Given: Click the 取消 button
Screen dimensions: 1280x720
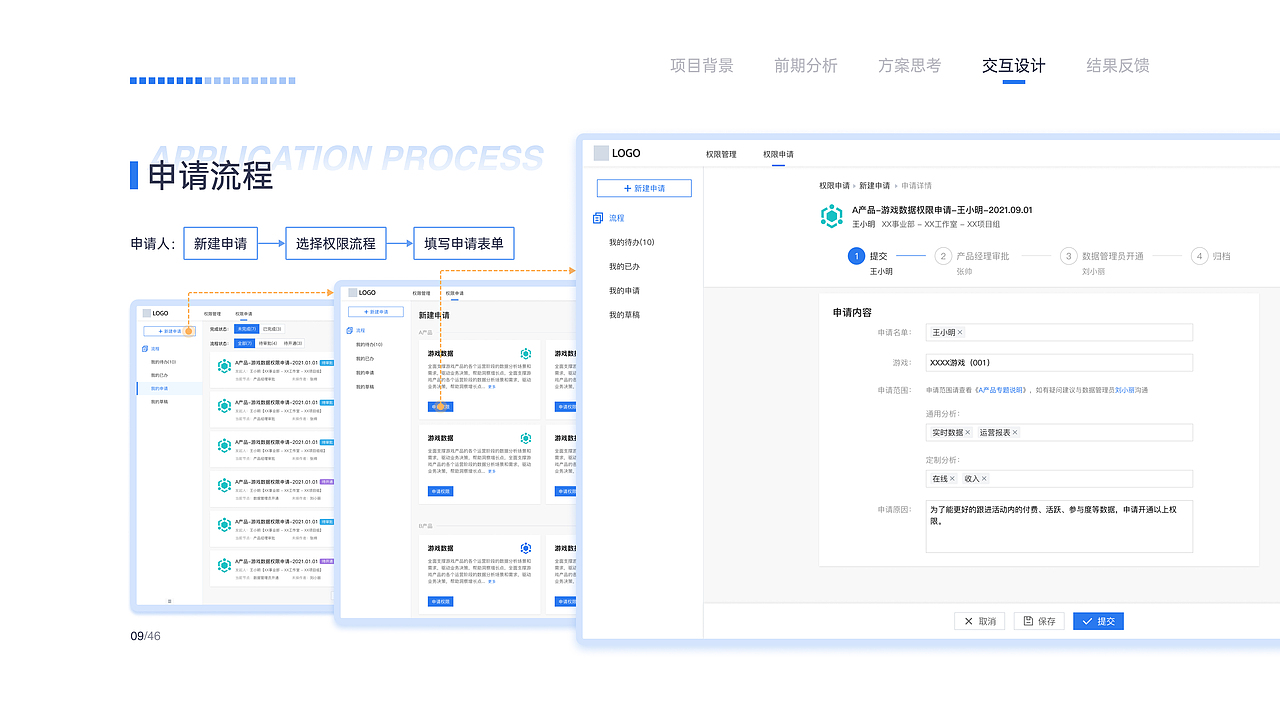Looking at the screenshot, I should 979,621.
